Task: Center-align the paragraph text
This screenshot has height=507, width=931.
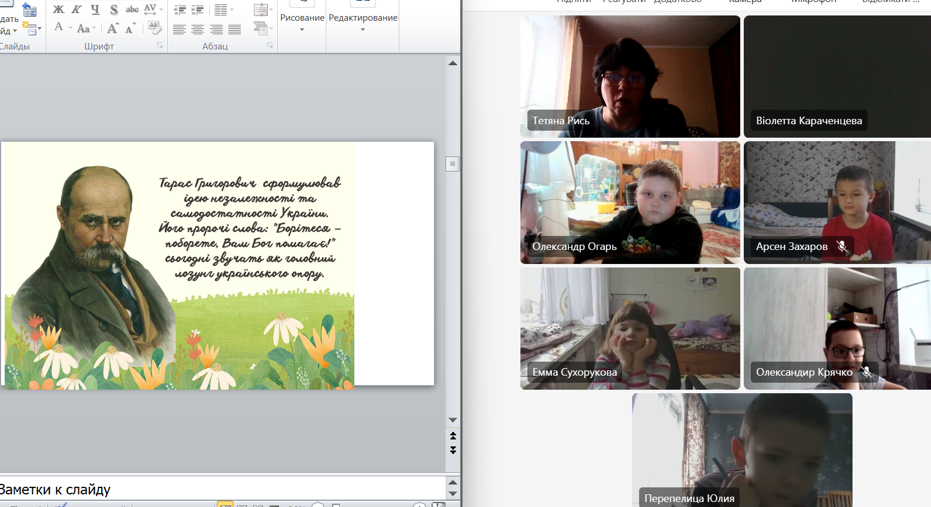Action: pos(197,30)
